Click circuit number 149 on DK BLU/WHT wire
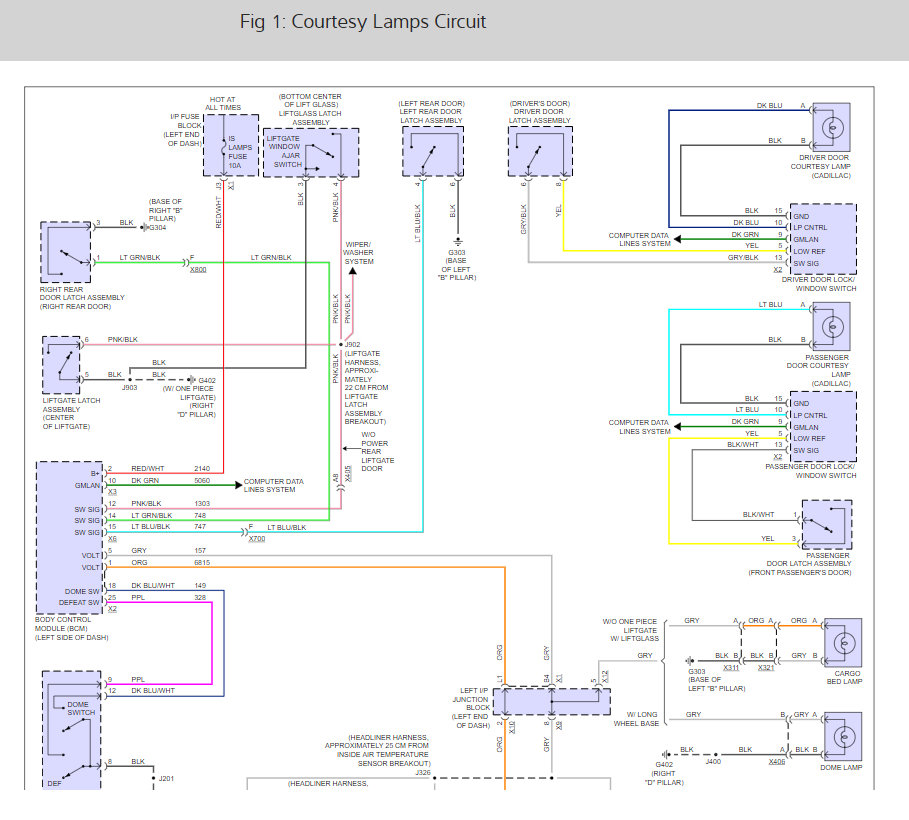 point(200,586)
